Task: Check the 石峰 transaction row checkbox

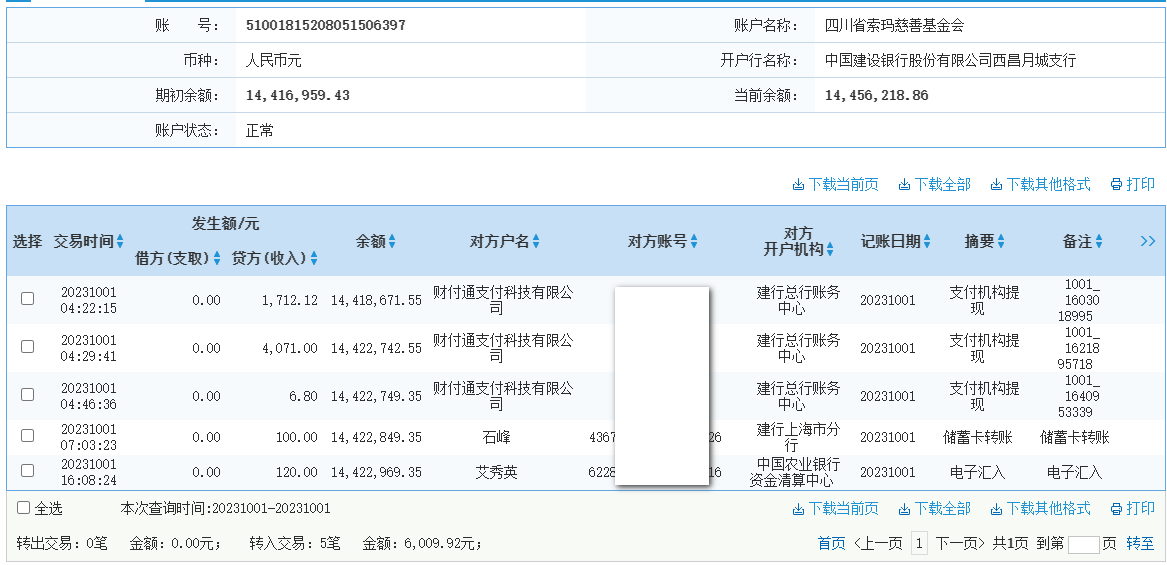Action: (28, 435)
